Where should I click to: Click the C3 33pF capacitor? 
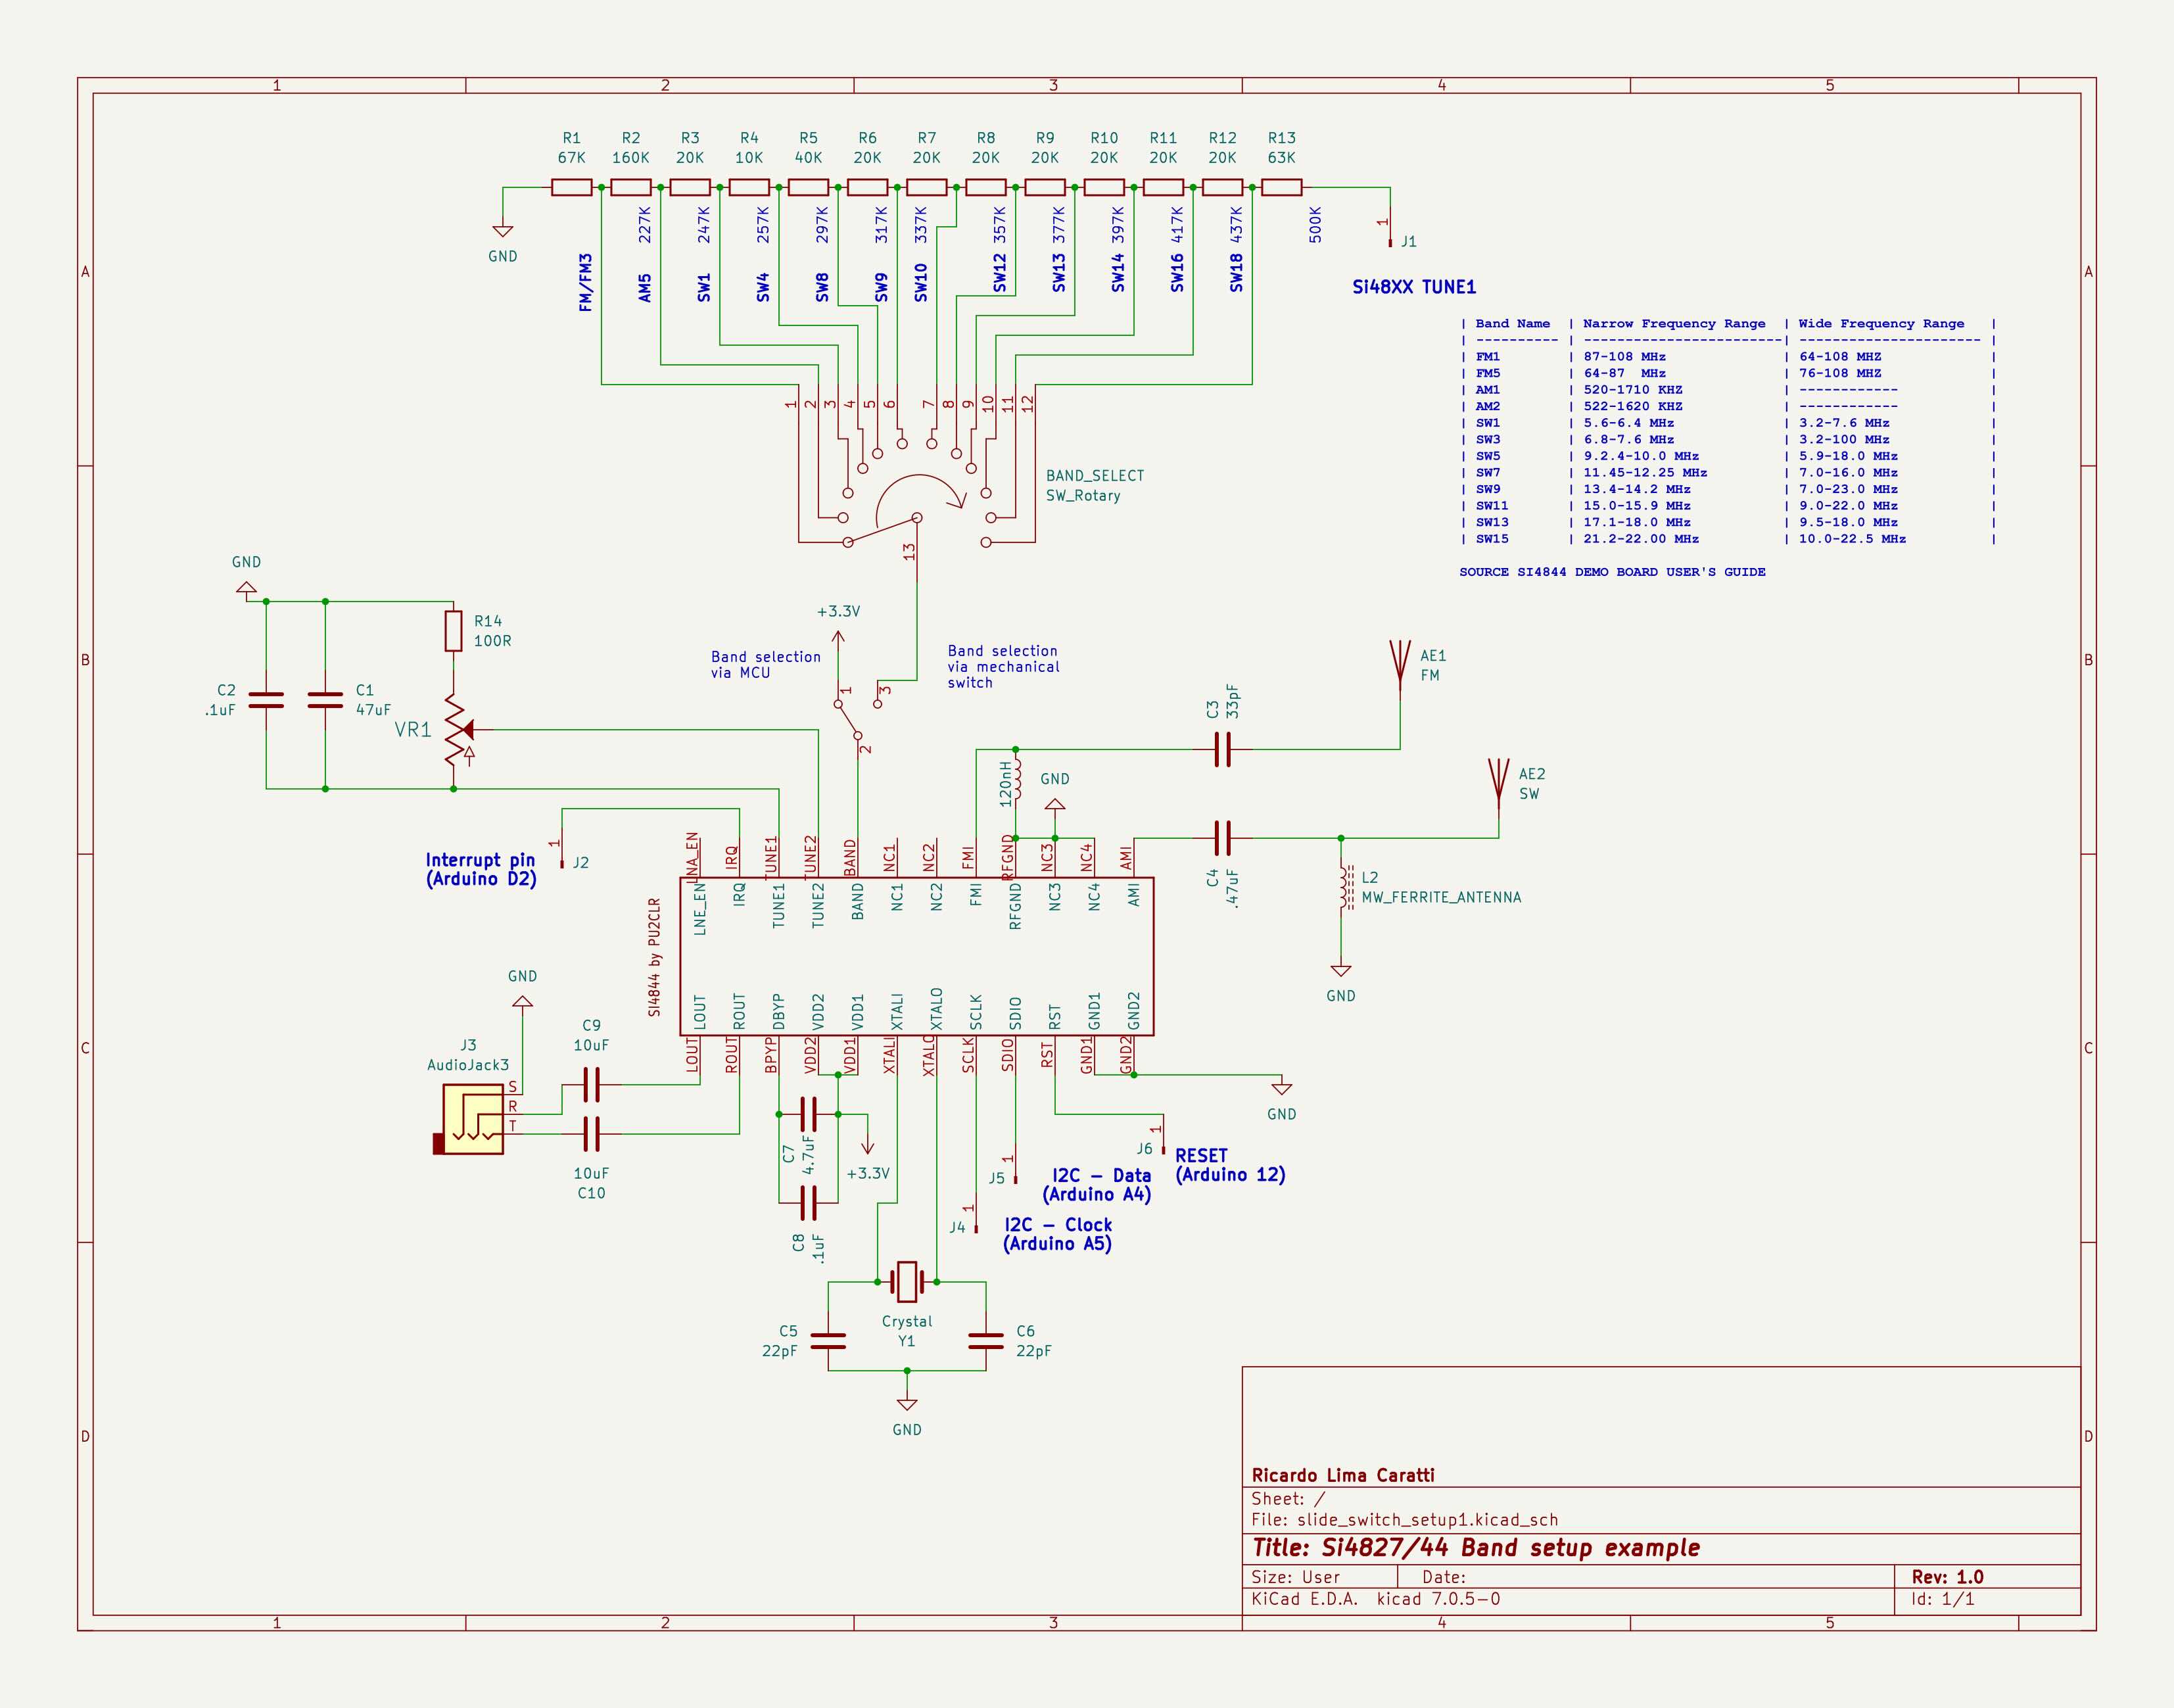1222,749
